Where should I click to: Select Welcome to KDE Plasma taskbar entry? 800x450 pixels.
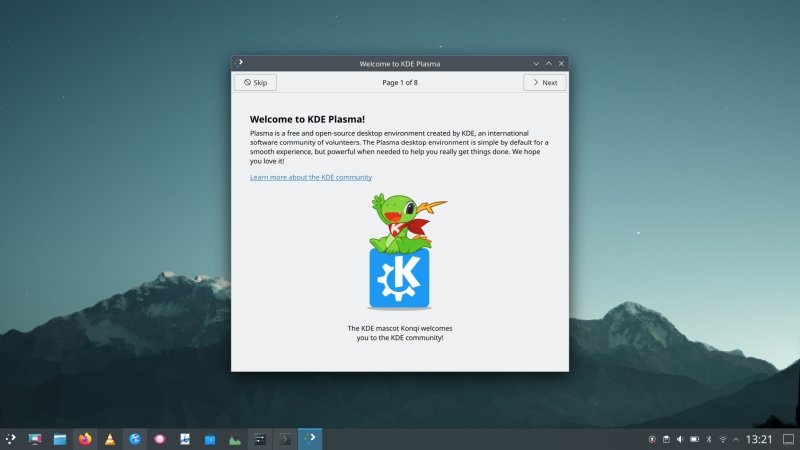(x=310, y=439)
